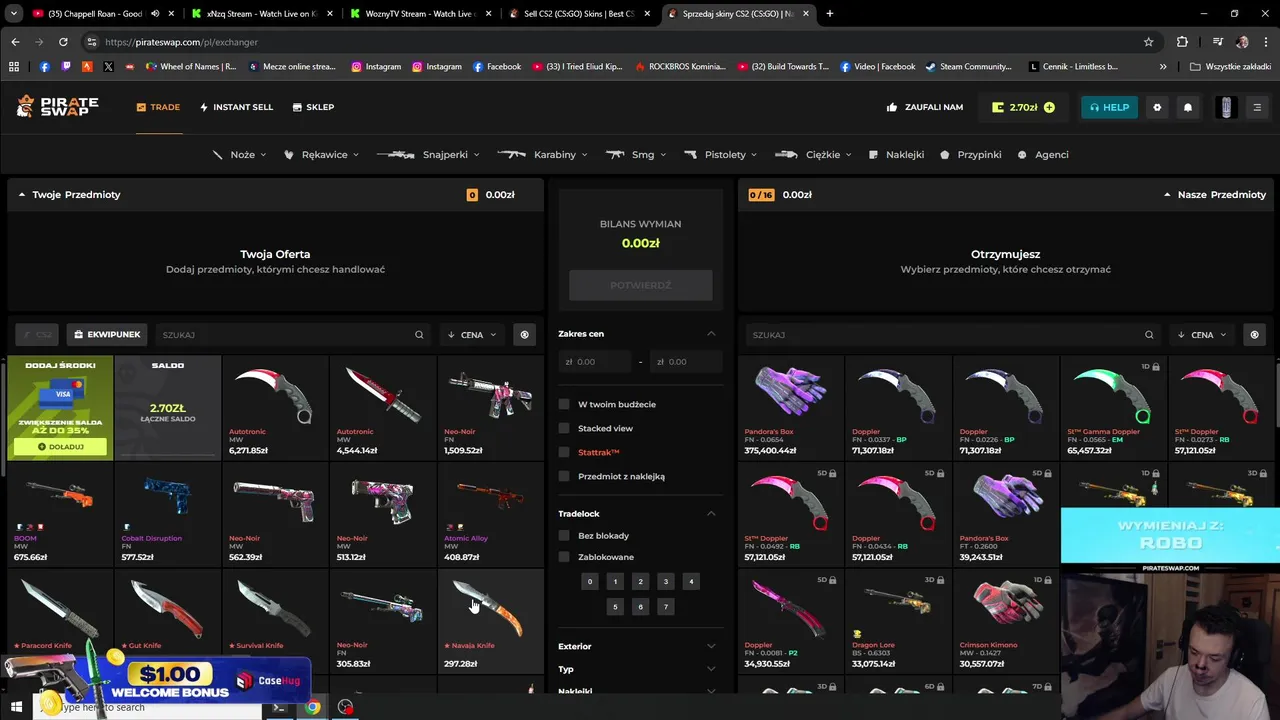The height and width of the screenshot is (720, 1280).
Task: Expand the Typ filter section
Action: point(640,669)
